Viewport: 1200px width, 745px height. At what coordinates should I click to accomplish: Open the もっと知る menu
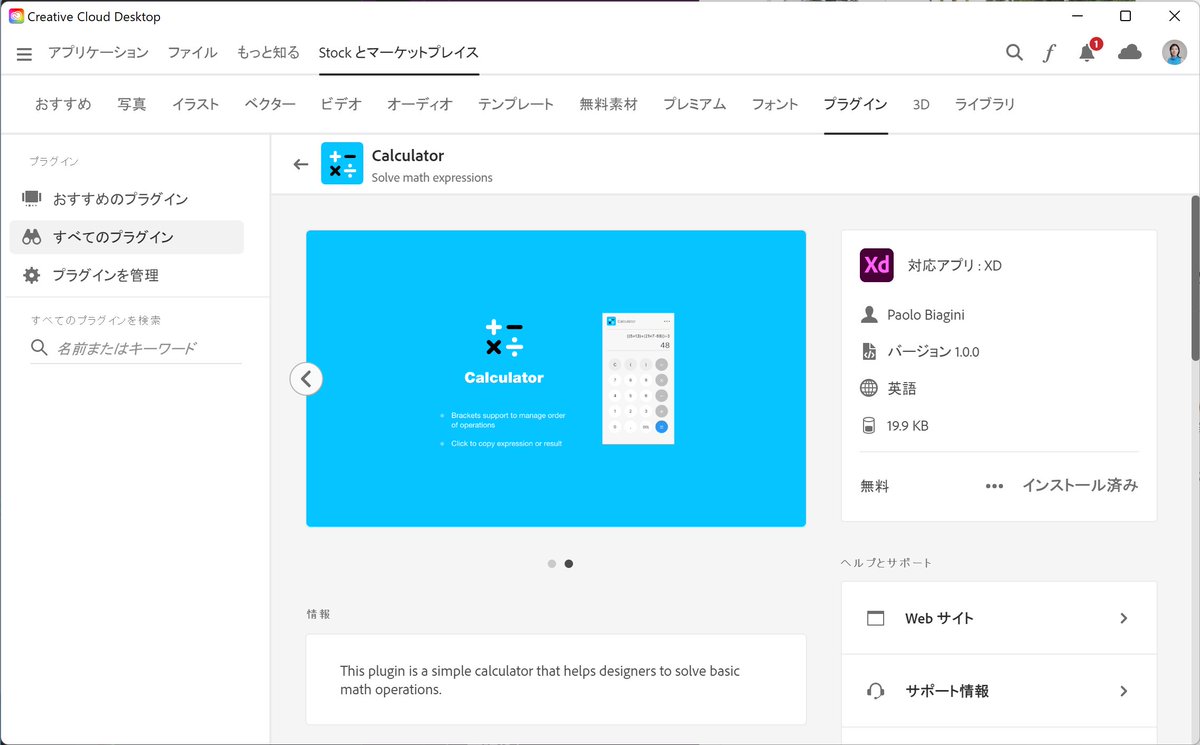click(x=268, y=53)
